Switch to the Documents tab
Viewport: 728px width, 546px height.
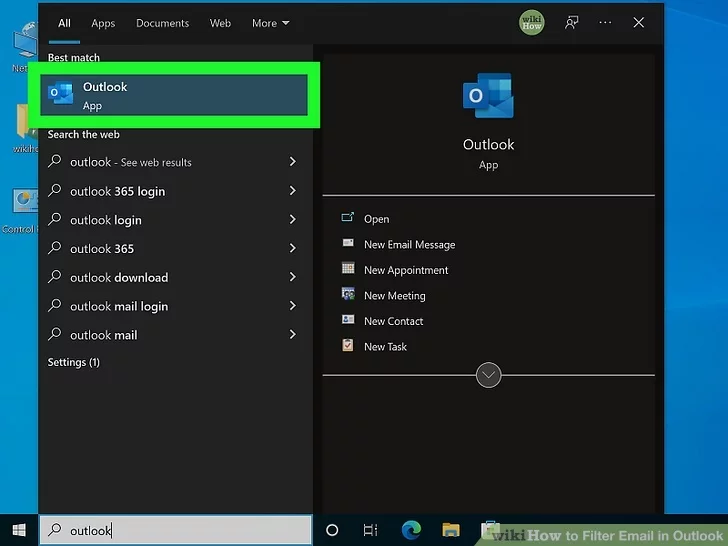point(162,23)
